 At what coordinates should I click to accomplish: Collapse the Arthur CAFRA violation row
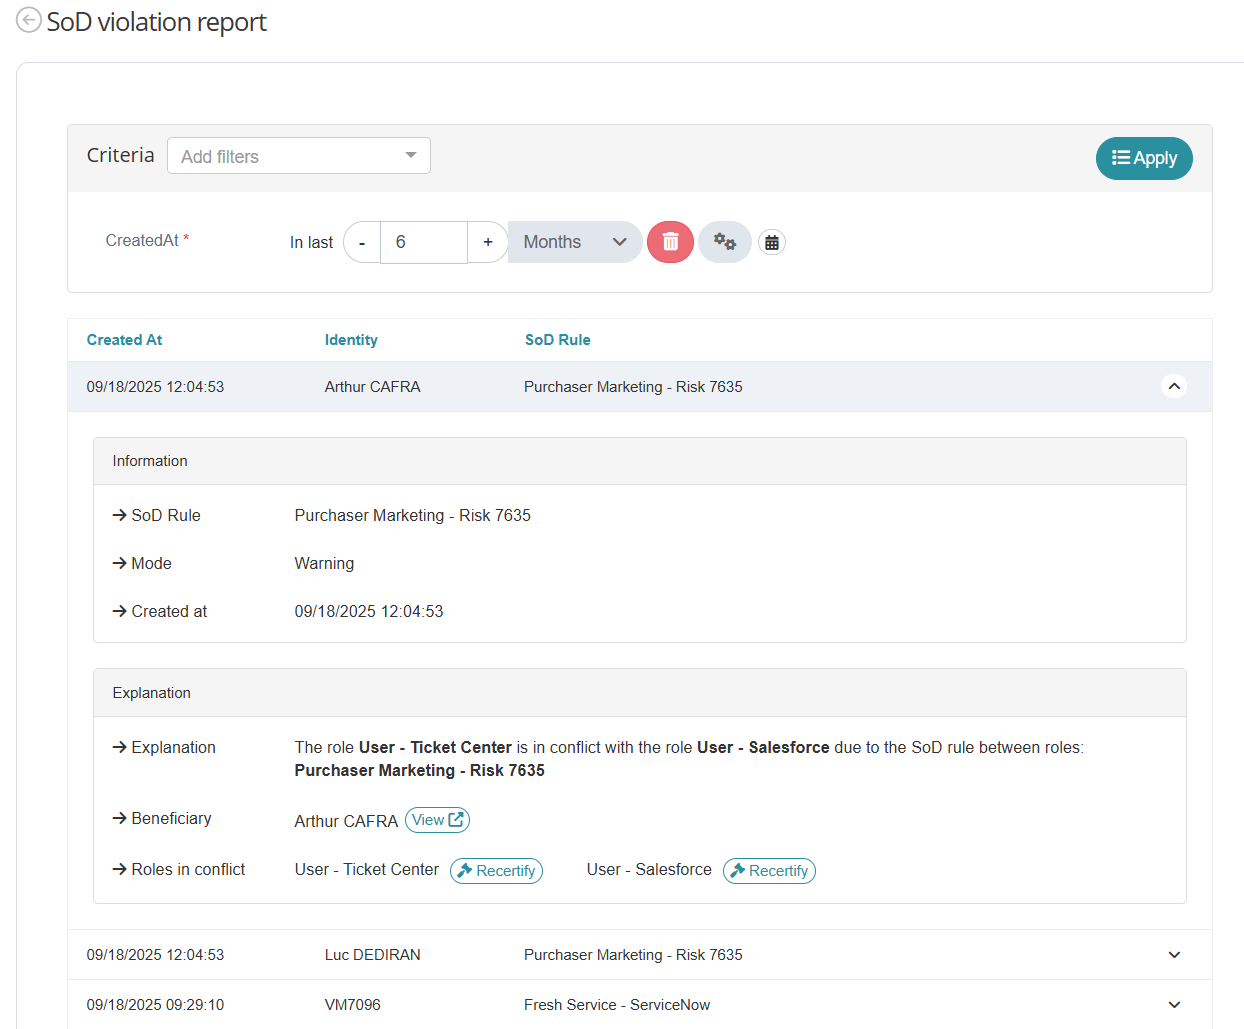pos(1174,386)
